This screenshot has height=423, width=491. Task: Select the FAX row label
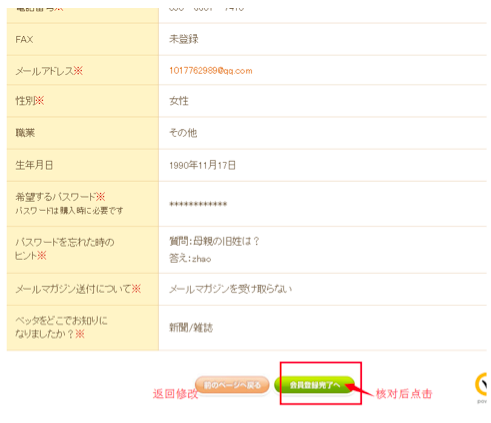(x=24, y=39)
